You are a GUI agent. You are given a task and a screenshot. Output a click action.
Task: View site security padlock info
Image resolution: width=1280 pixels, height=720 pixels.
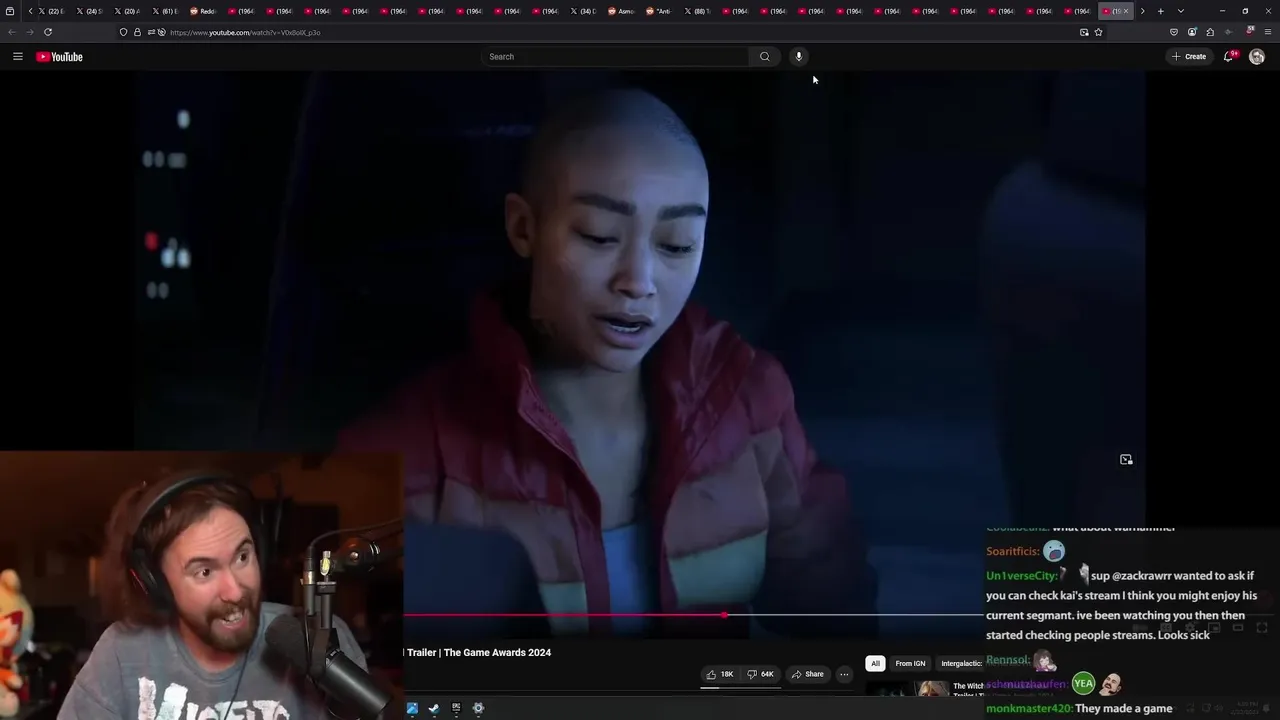[x=137, y=32]
